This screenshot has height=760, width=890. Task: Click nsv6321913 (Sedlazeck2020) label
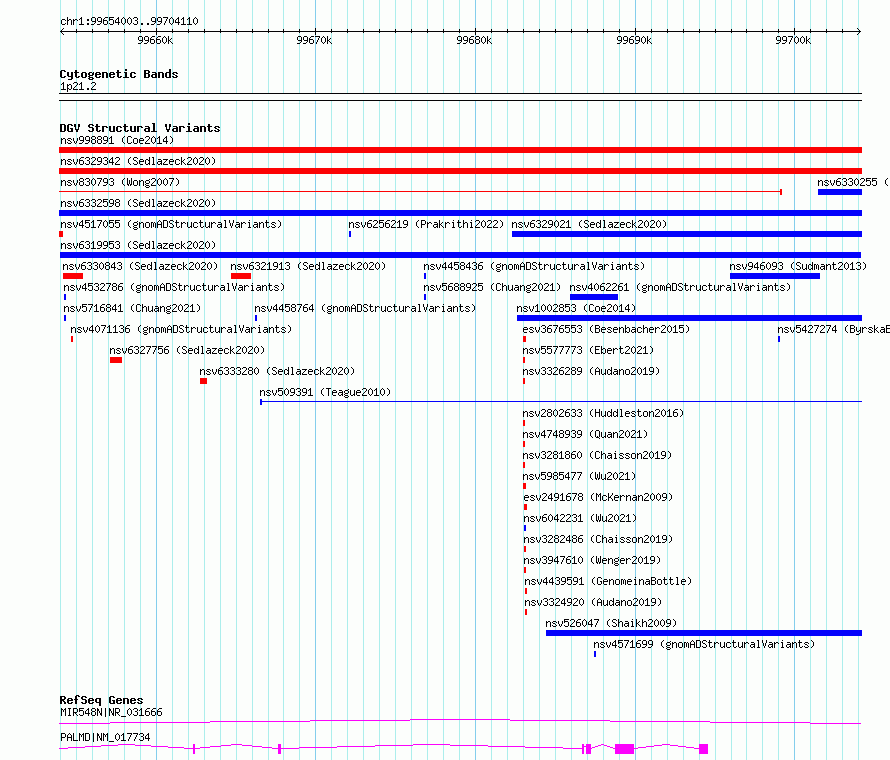coord(308,266)
